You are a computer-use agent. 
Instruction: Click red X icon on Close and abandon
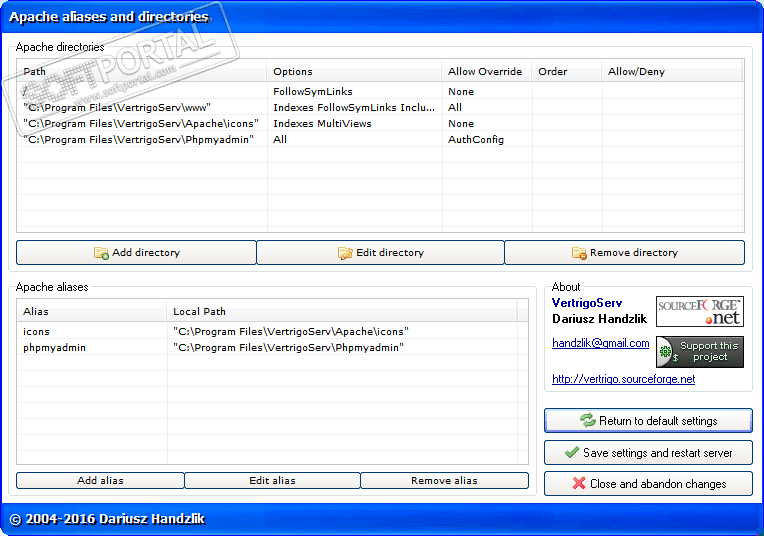579,483
